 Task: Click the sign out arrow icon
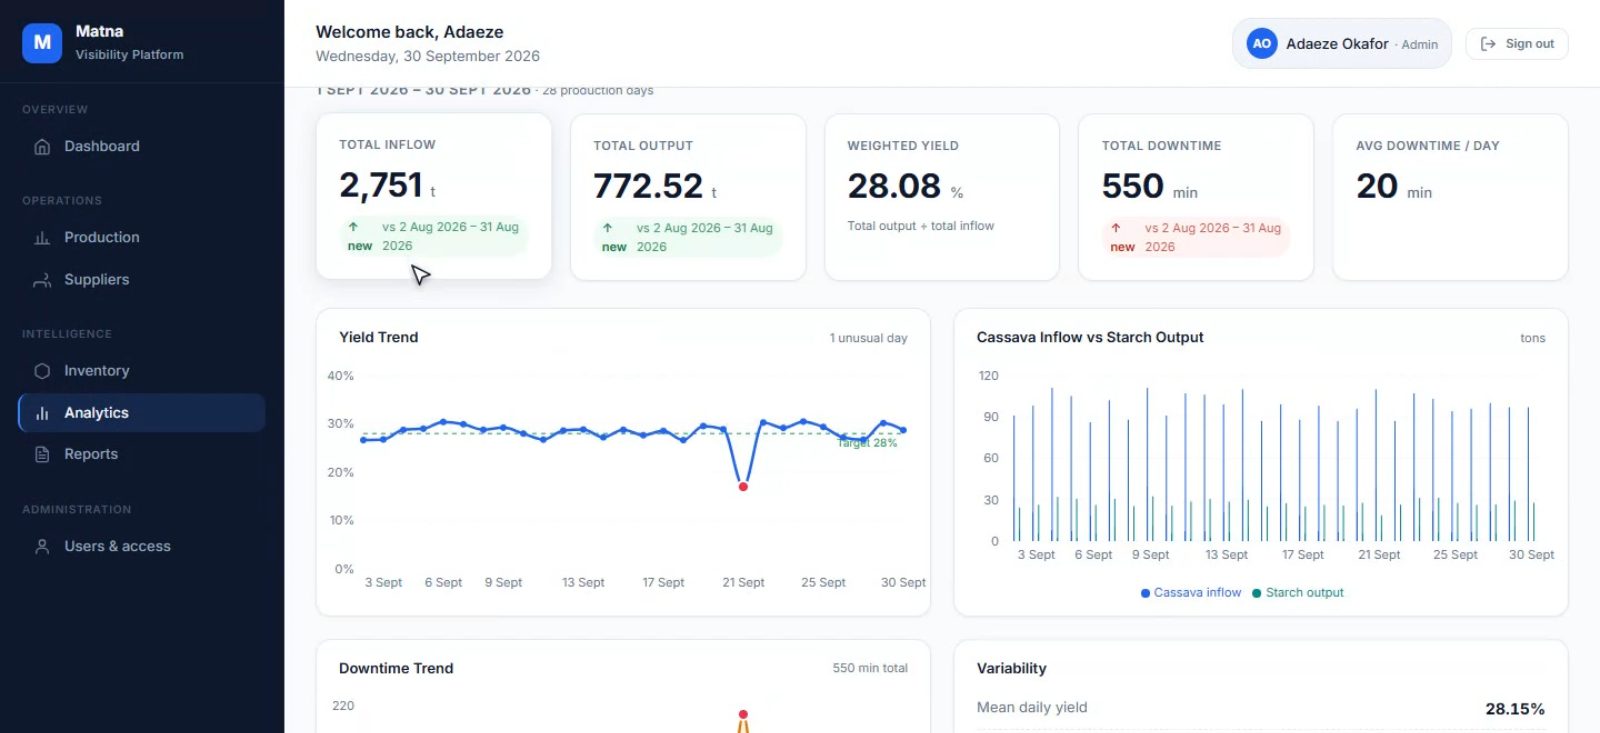(1488, 44)
